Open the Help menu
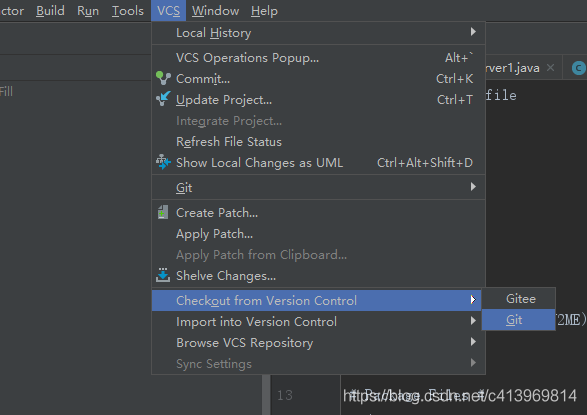Viewport: 587px width, 415px height. pos(264,11)
